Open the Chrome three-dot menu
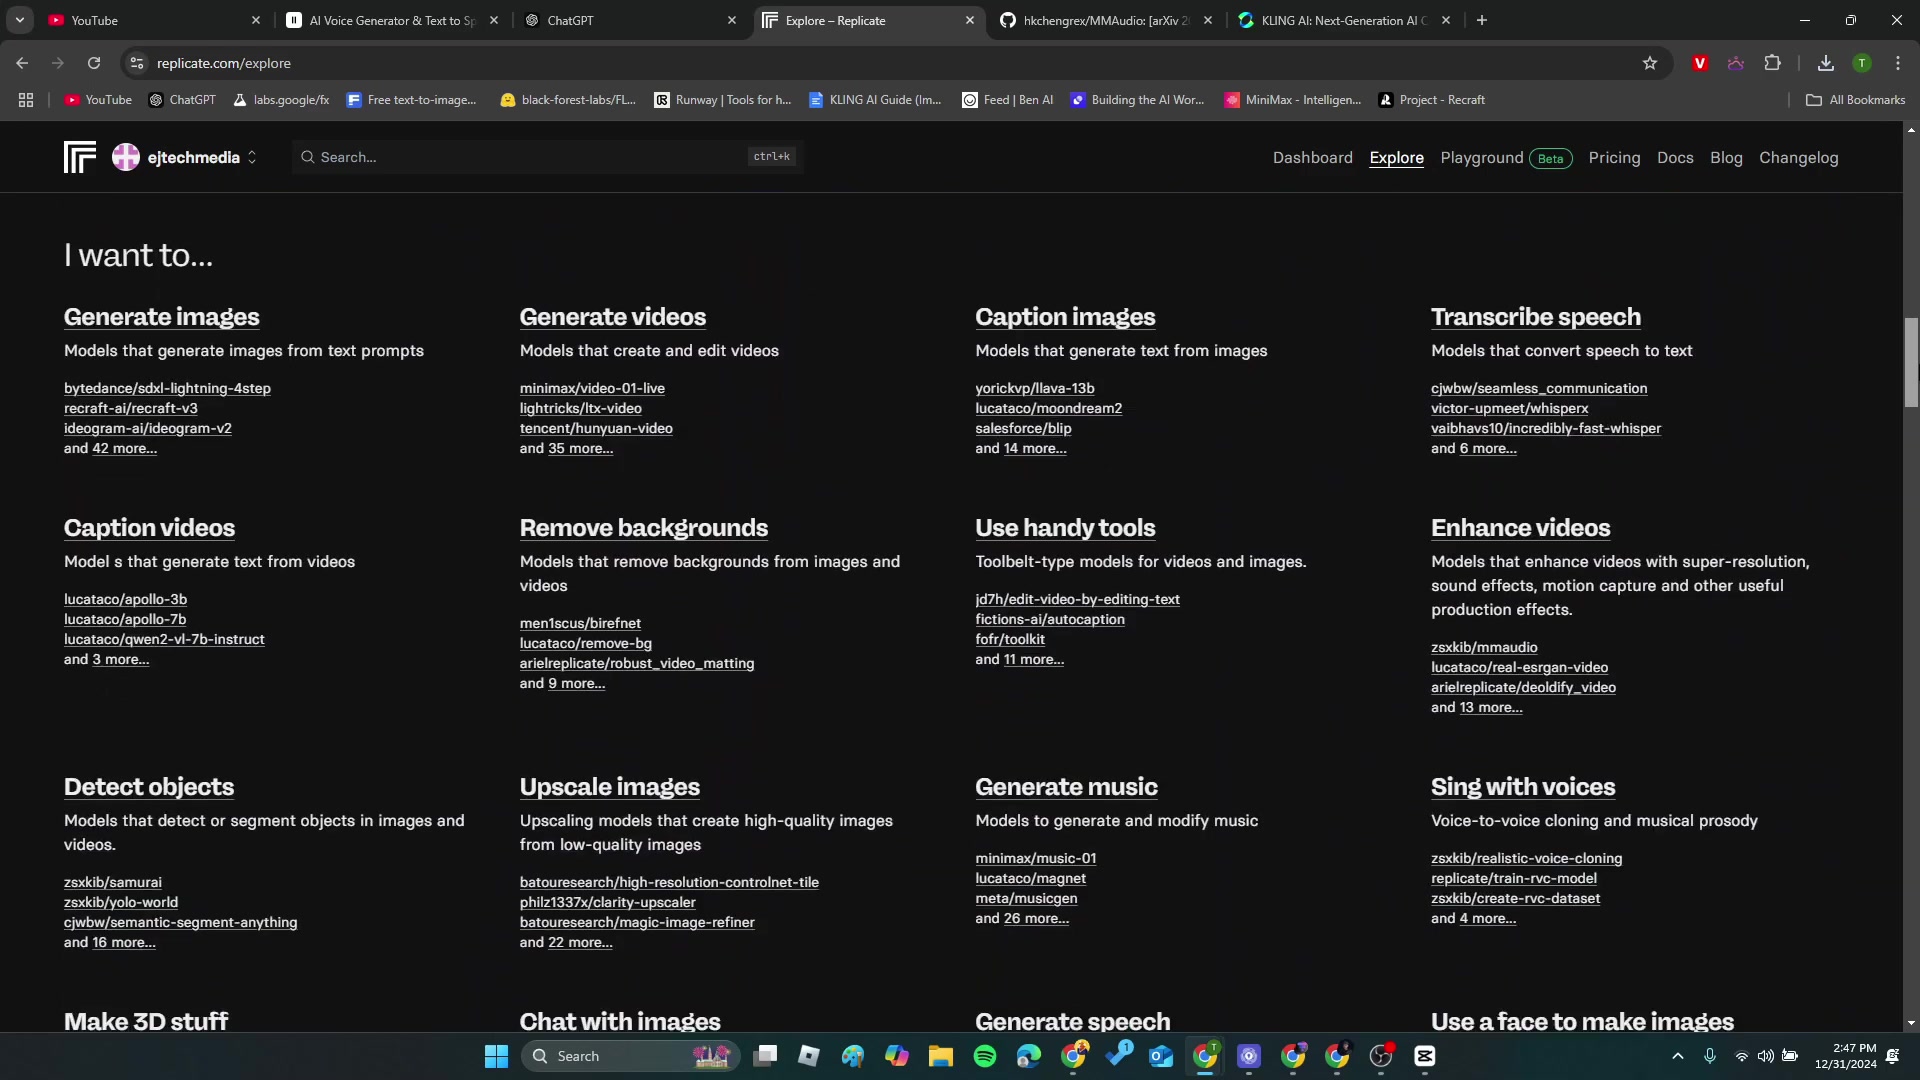1920x1080 pixels. (1898, 63)
